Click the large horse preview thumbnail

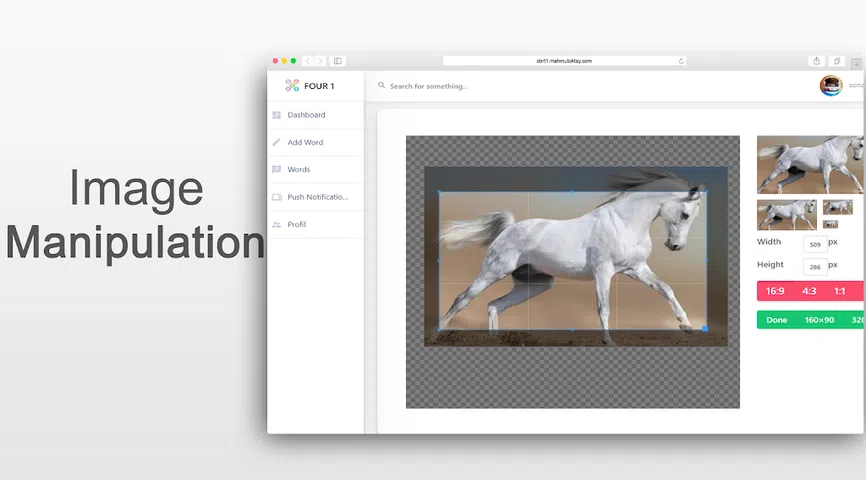point(810,165)
